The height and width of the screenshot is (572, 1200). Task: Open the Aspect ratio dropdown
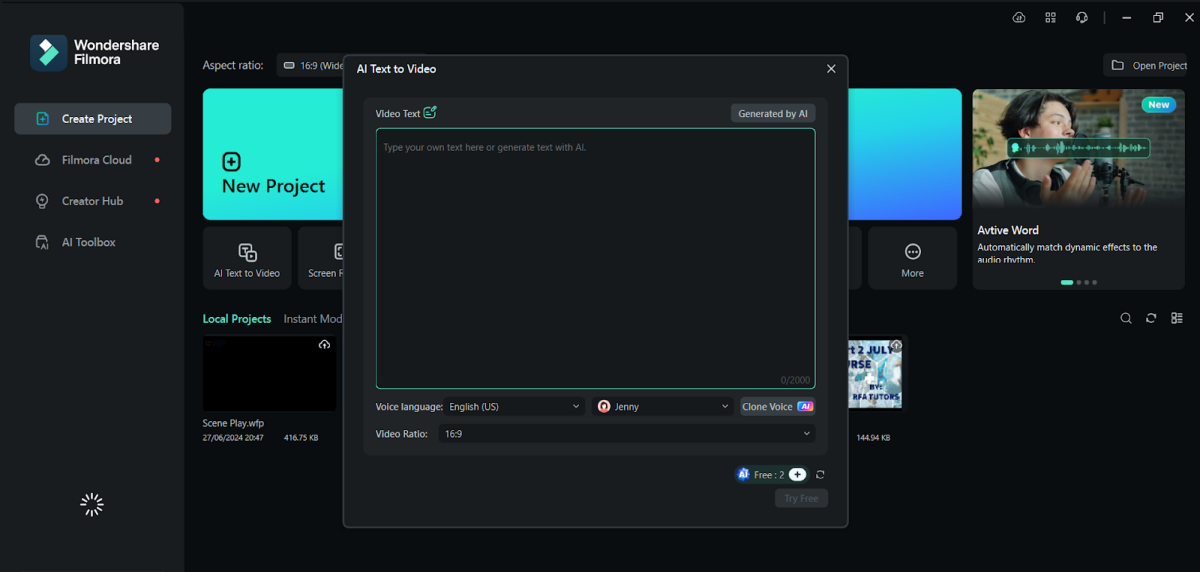[x=312, y=65]
